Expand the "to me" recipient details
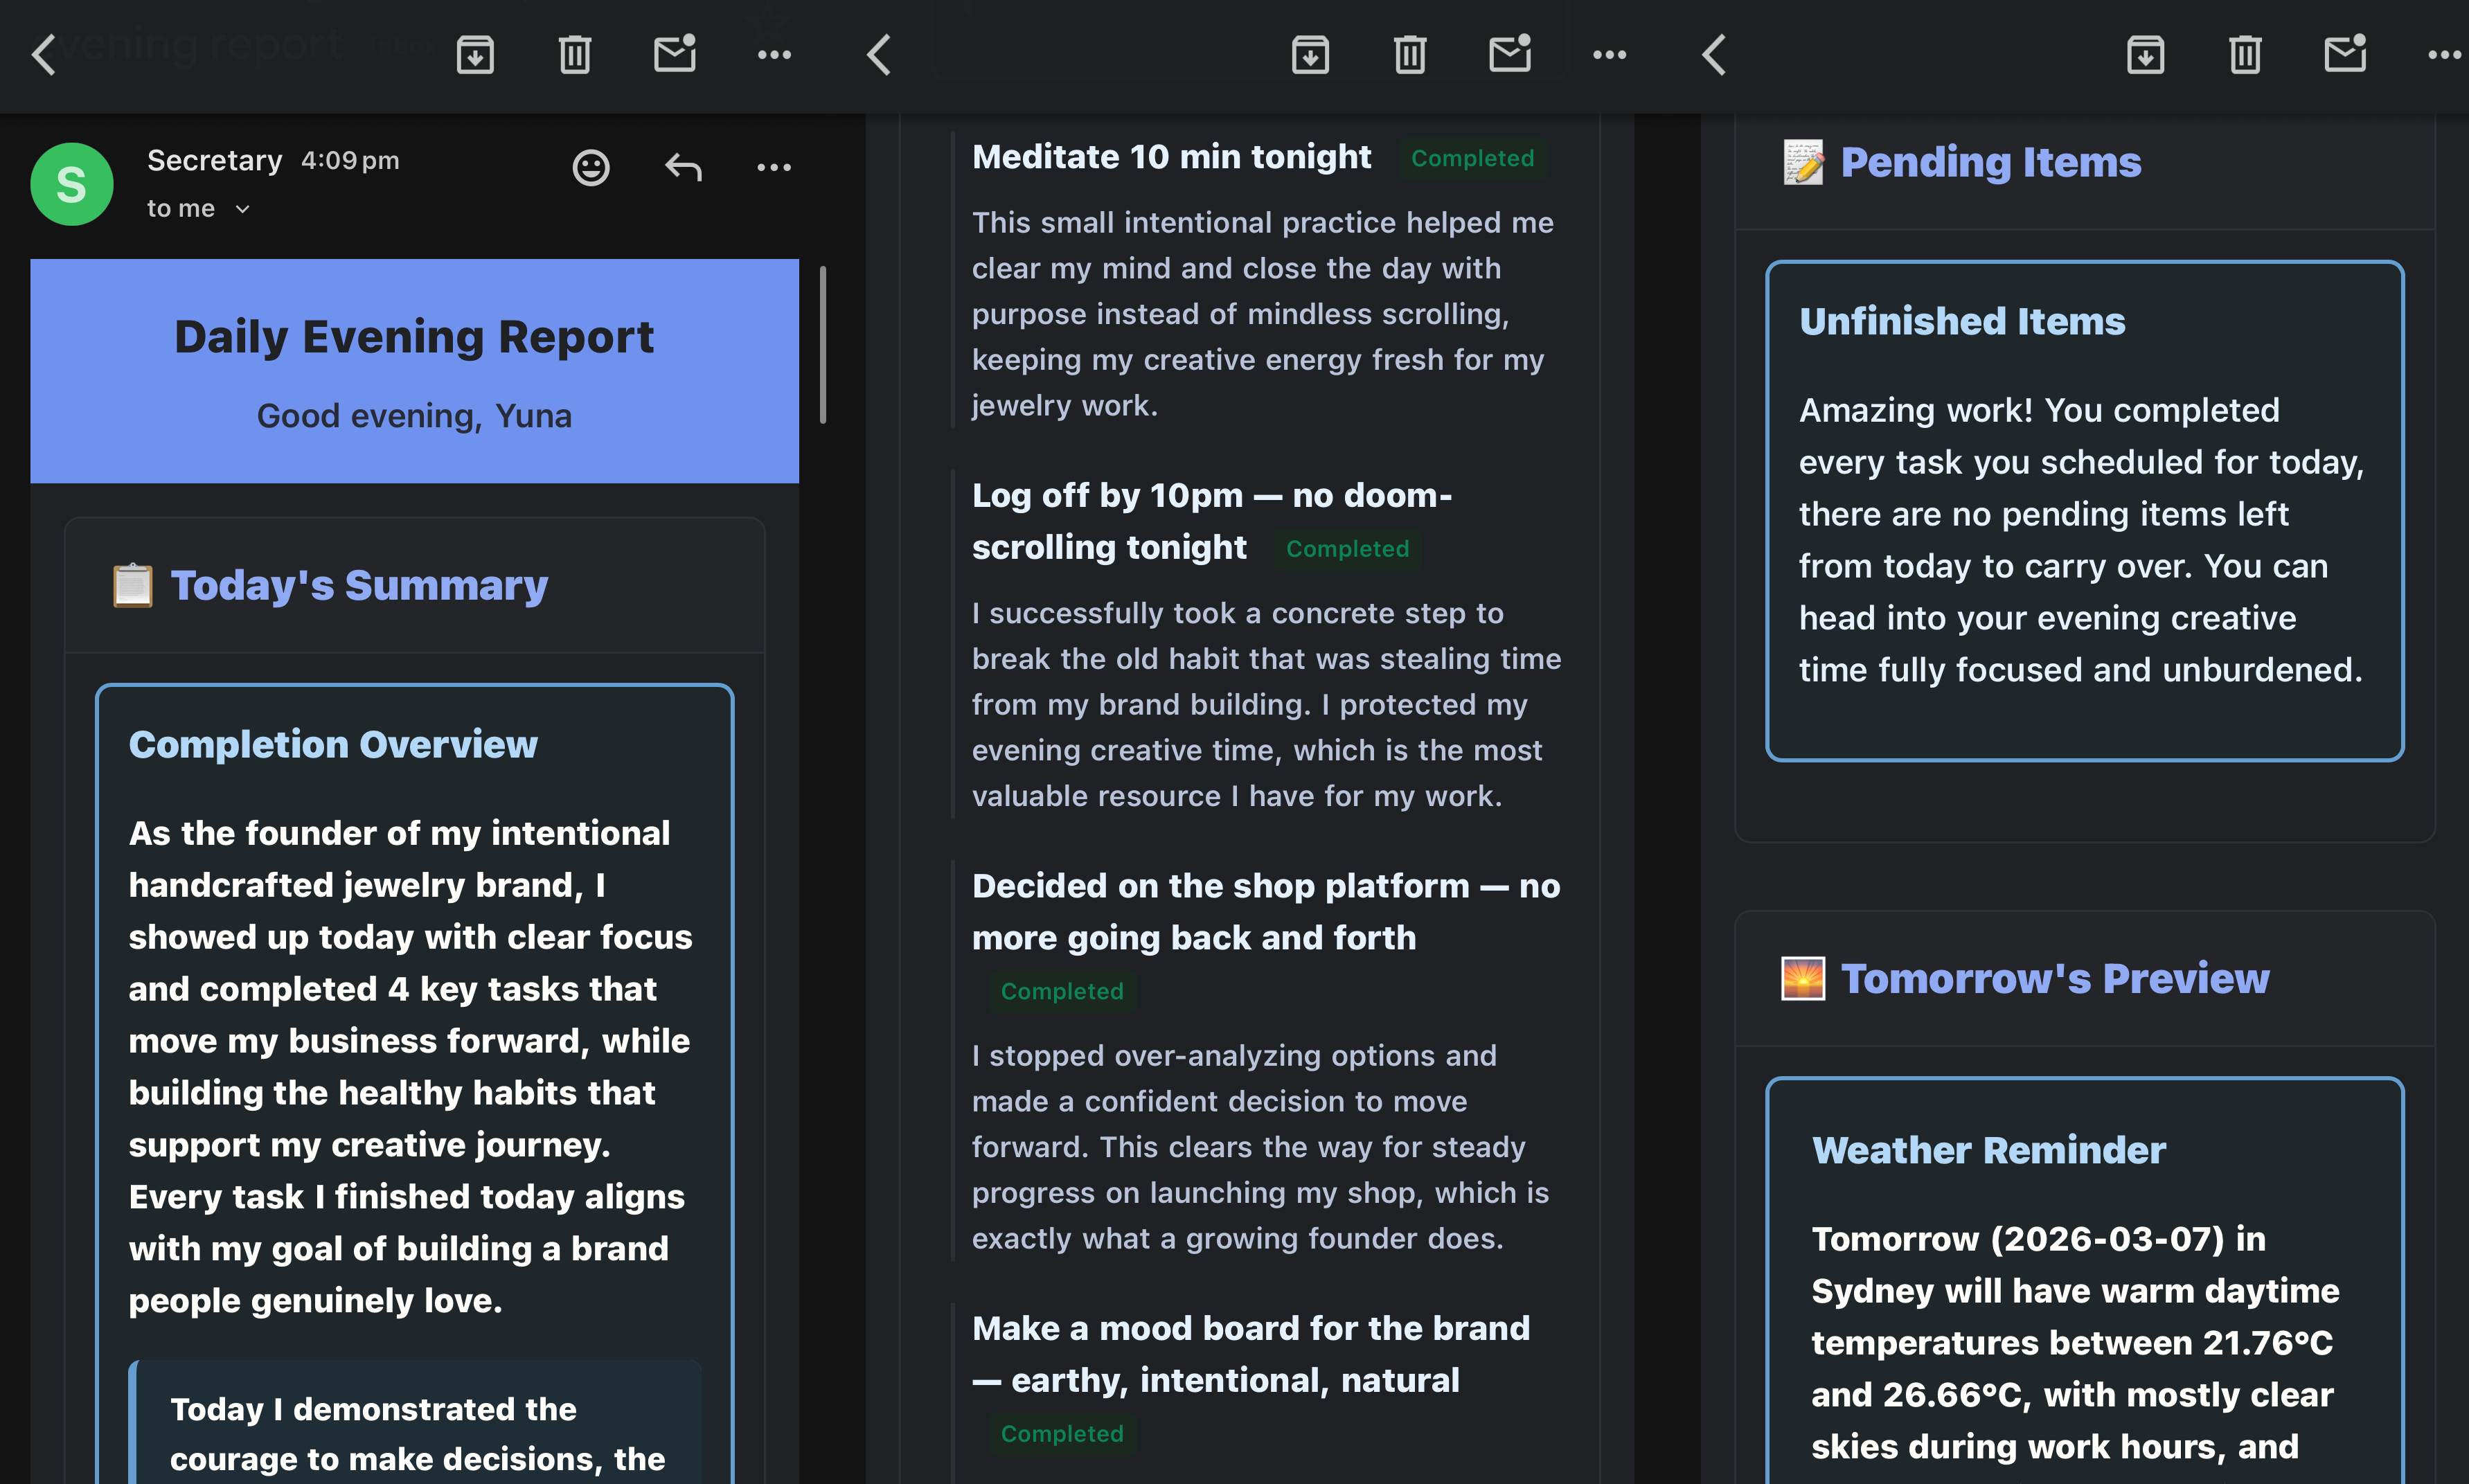 tap(242, 208)
